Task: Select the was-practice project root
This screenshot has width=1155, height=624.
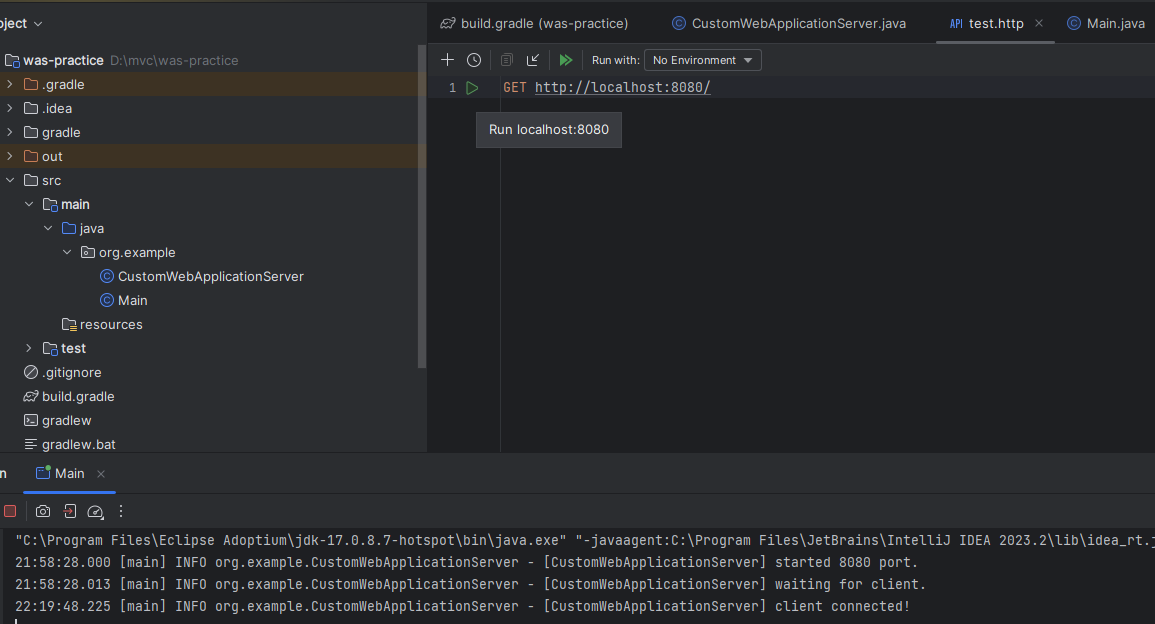Action: point(63,60)
